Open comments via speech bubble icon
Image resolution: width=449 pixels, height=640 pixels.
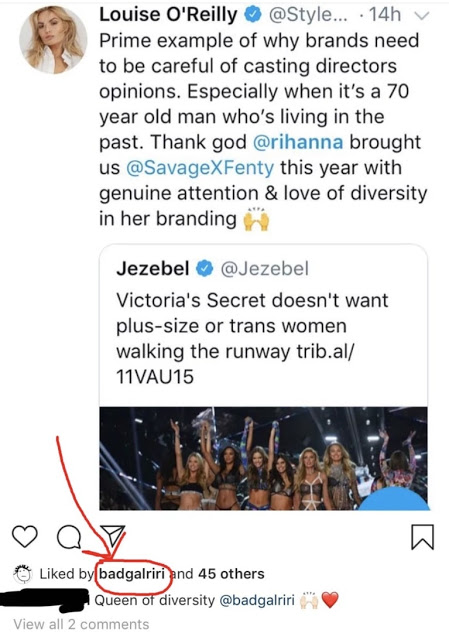69,536
